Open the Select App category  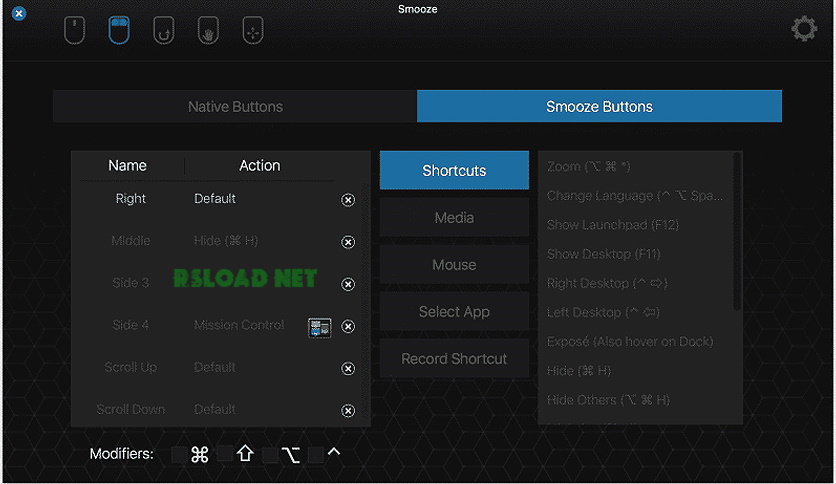pos(454,312)
